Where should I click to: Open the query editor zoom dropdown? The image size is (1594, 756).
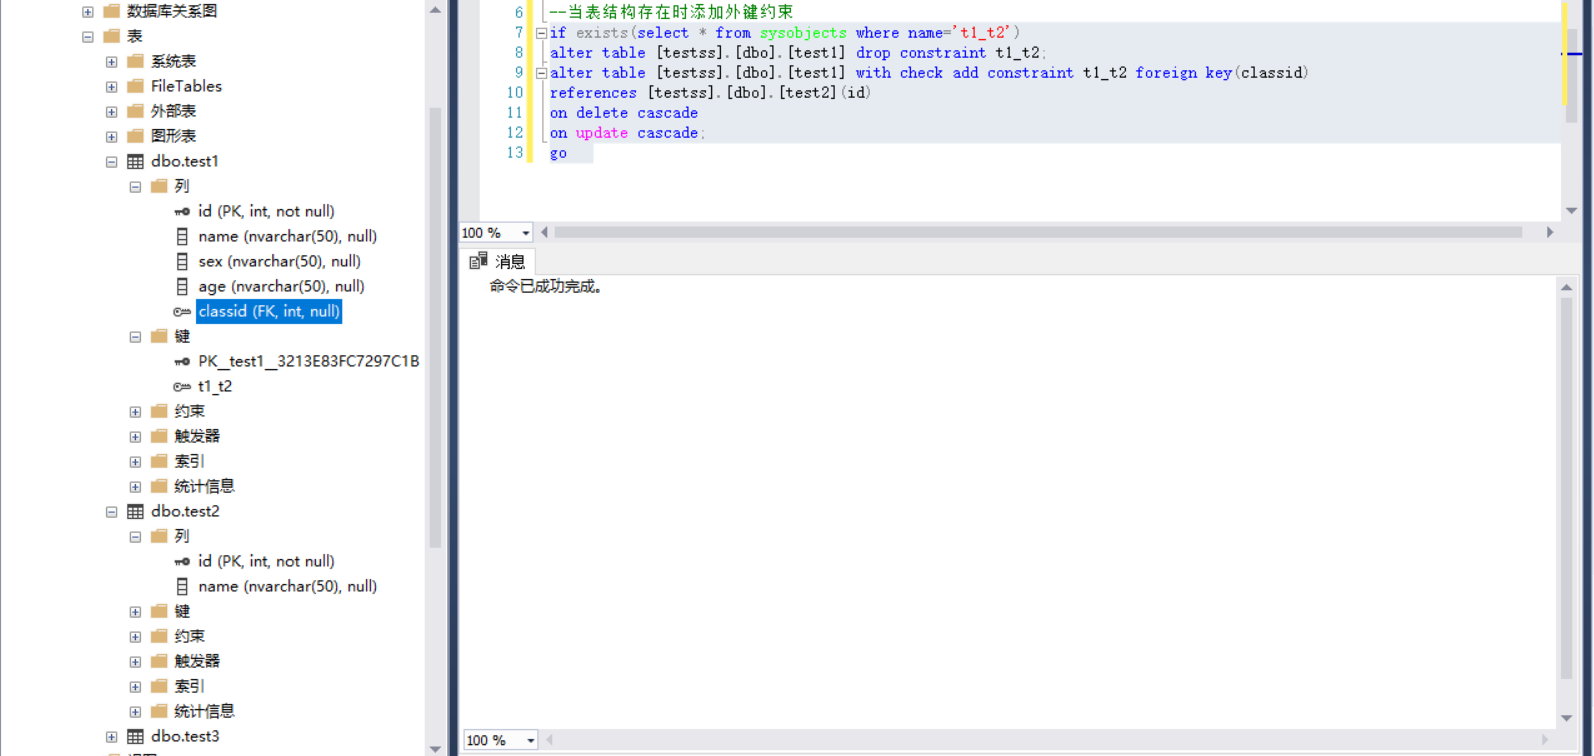[526, 233]
